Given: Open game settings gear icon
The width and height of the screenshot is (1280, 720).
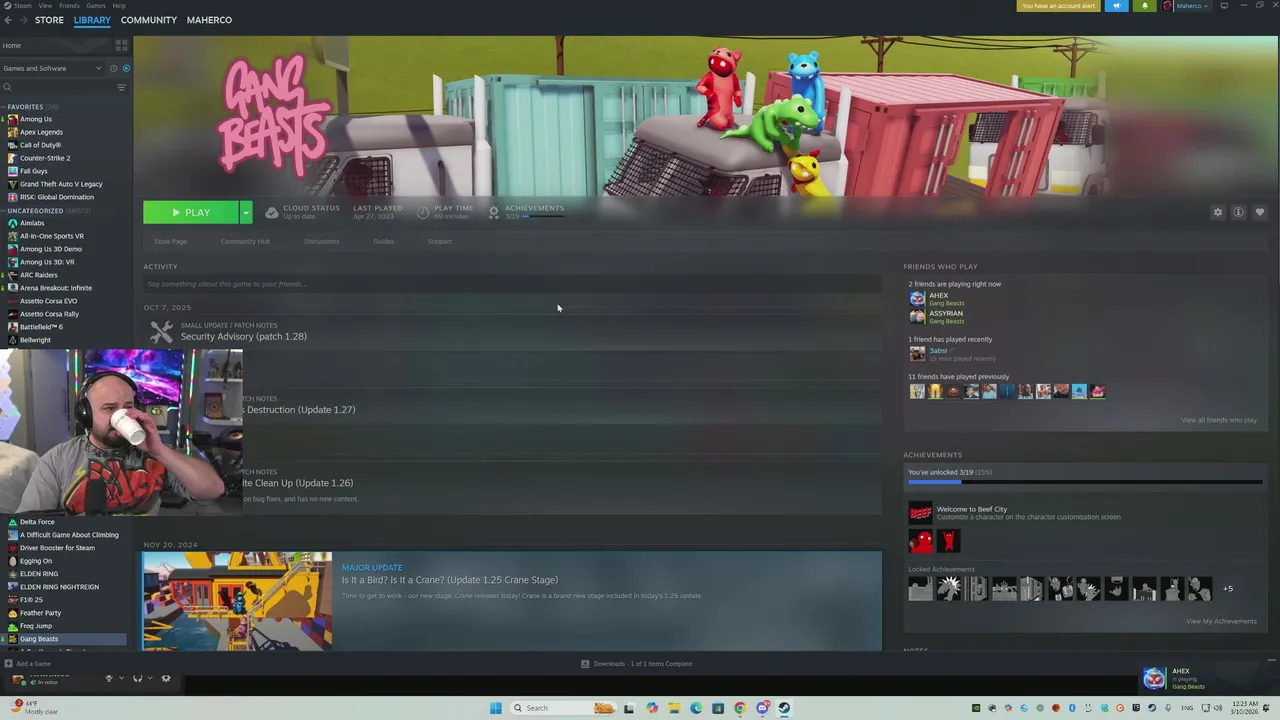Looking at the screenshot, I should click(x=1217, y=212).
